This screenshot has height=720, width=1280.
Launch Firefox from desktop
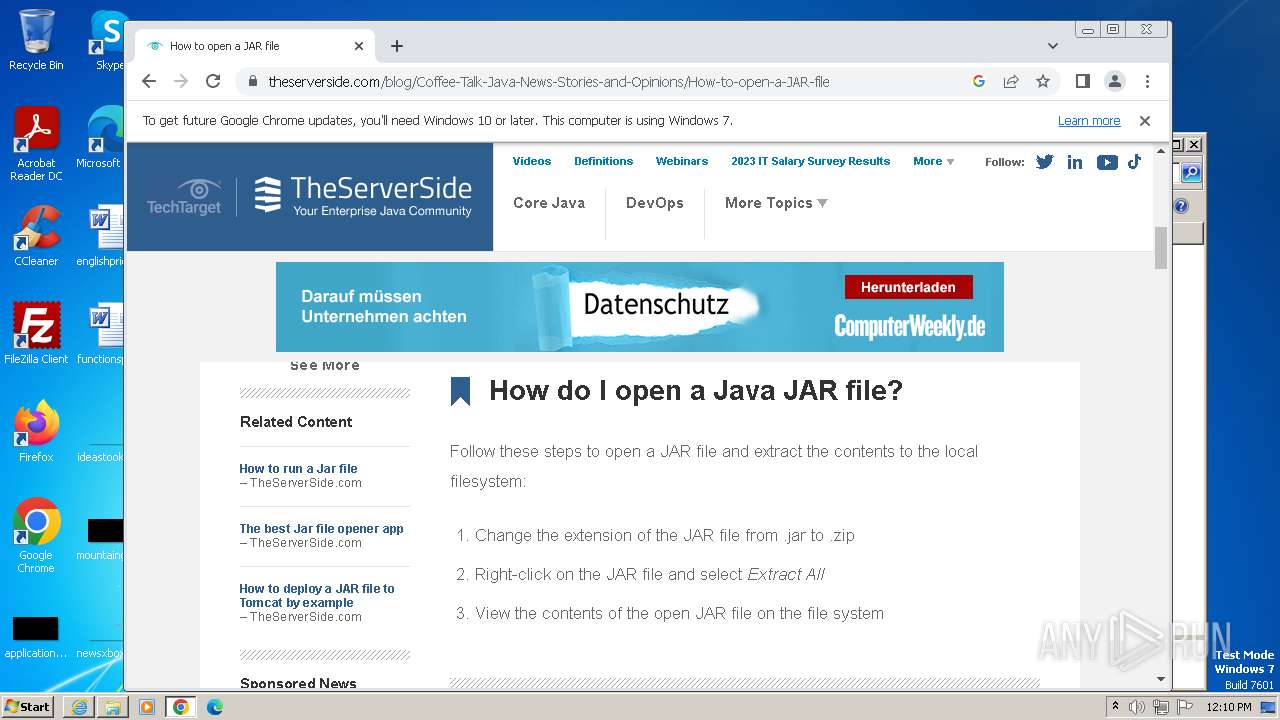pos(36,432)
